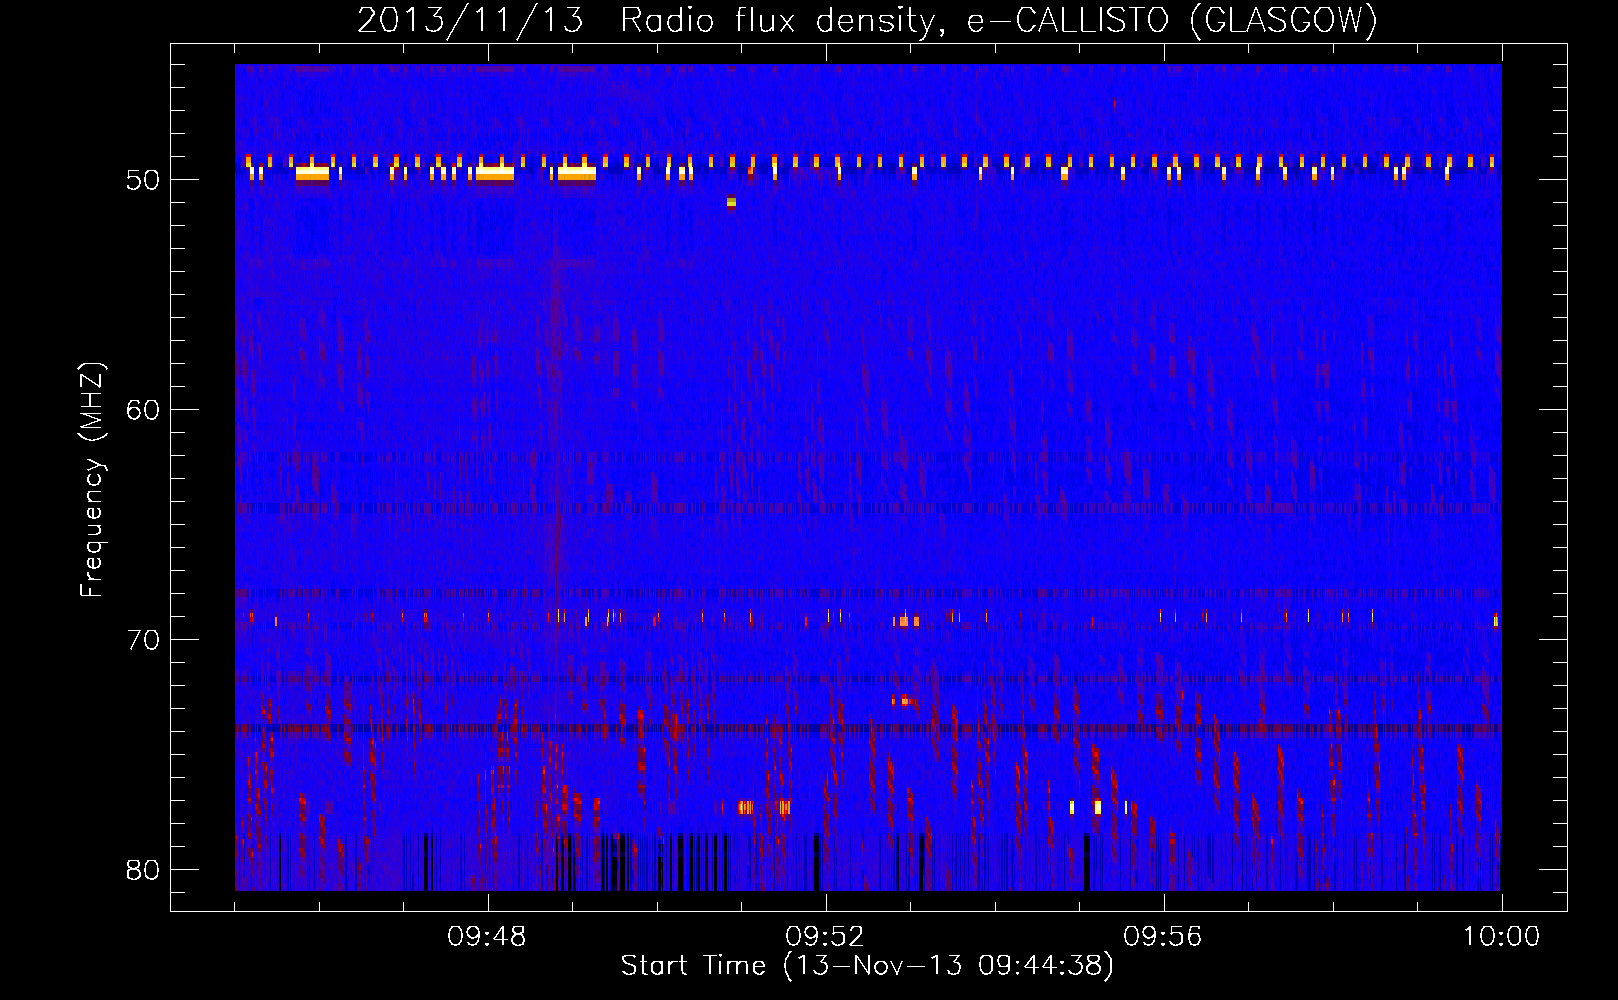
Task: Click the '70' frequency tick label
Action: pyautogui.click(x=144, y=640)
